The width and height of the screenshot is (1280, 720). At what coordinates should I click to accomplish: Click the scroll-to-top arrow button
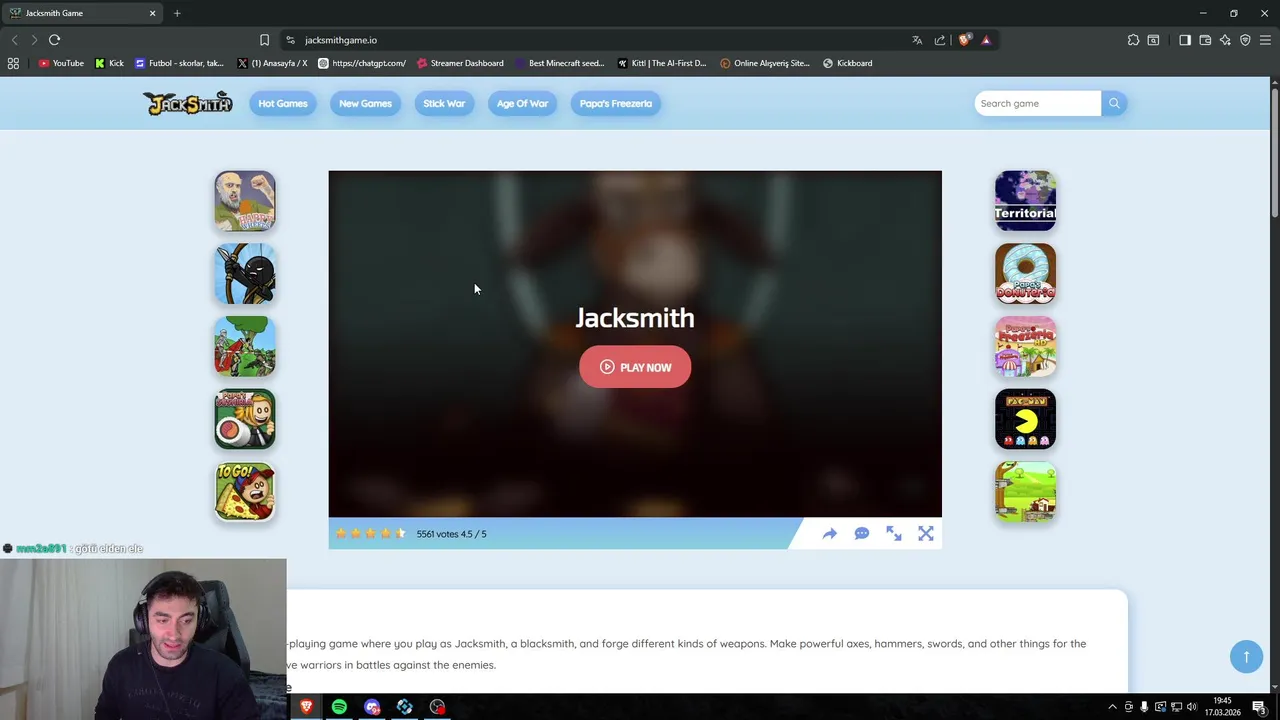click(1246, 656)
